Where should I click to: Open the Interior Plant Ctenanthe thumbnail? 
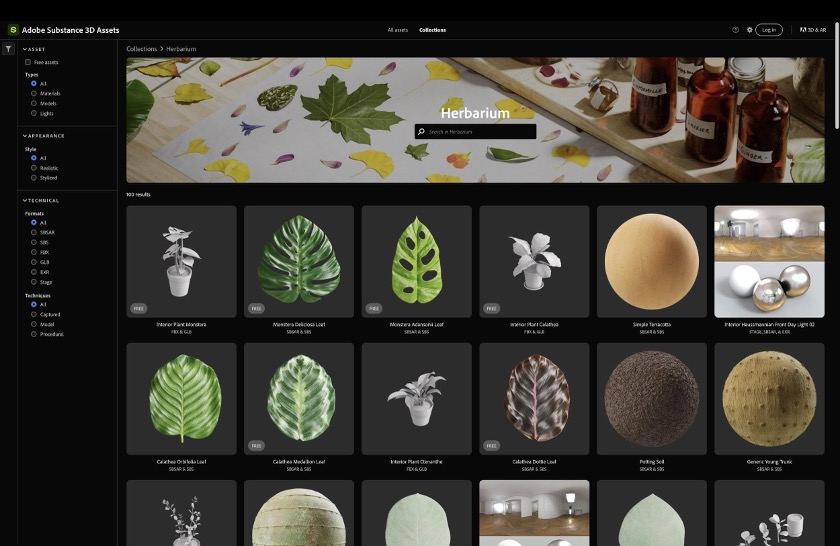click(416, 399)
